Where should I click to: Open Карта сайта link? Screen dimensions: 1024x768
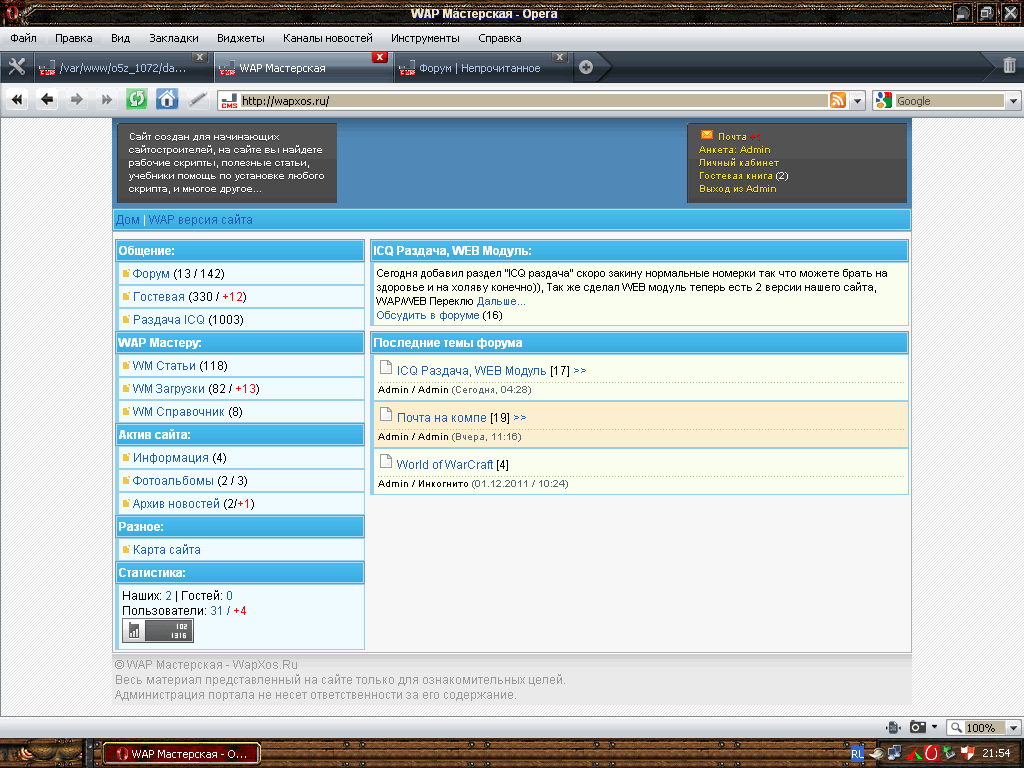tap(167, 550)
